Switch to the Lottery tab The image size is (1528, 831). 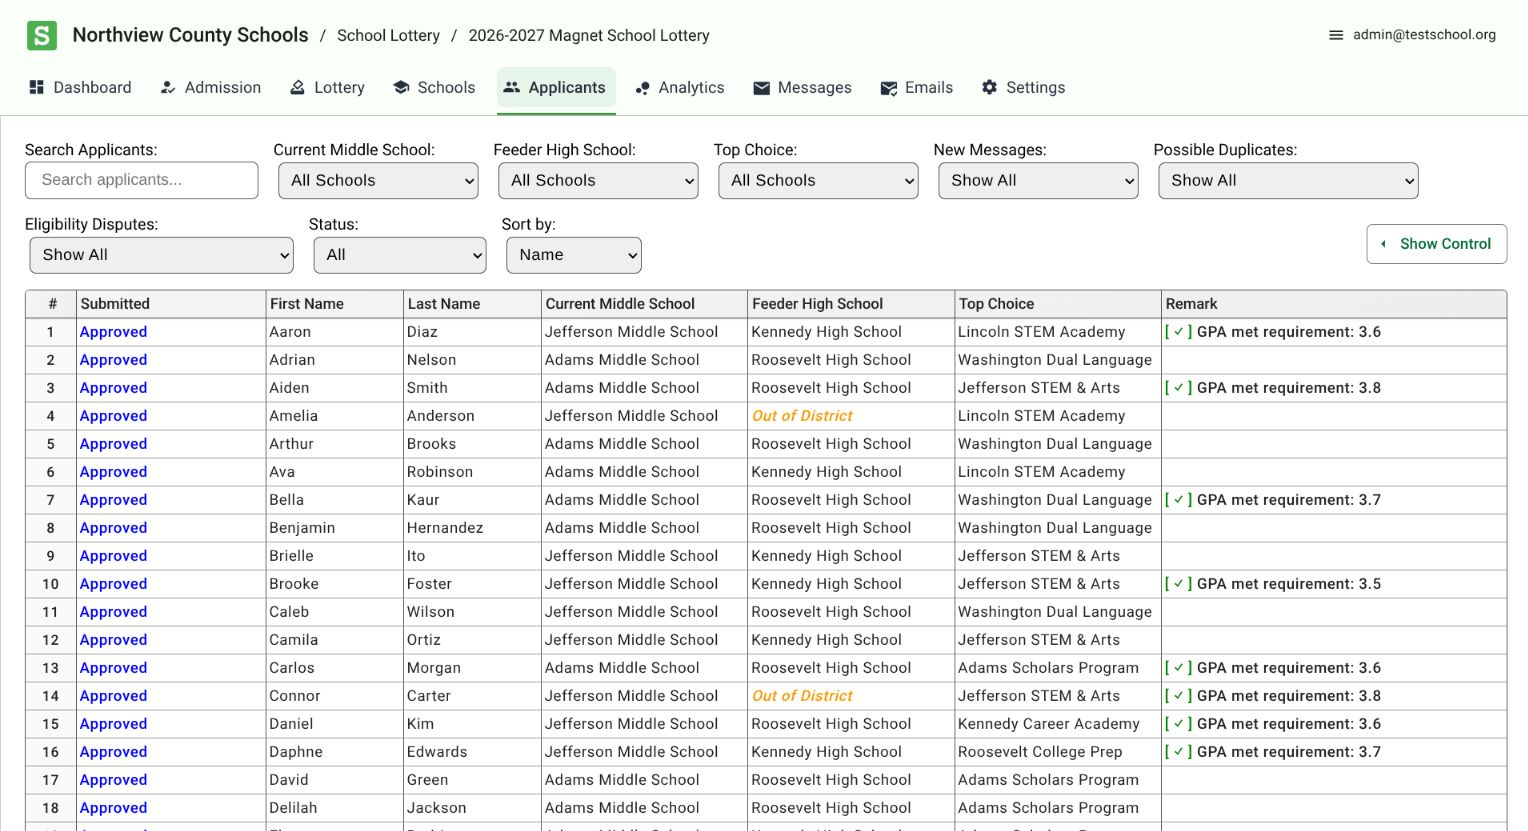(327, 87)
